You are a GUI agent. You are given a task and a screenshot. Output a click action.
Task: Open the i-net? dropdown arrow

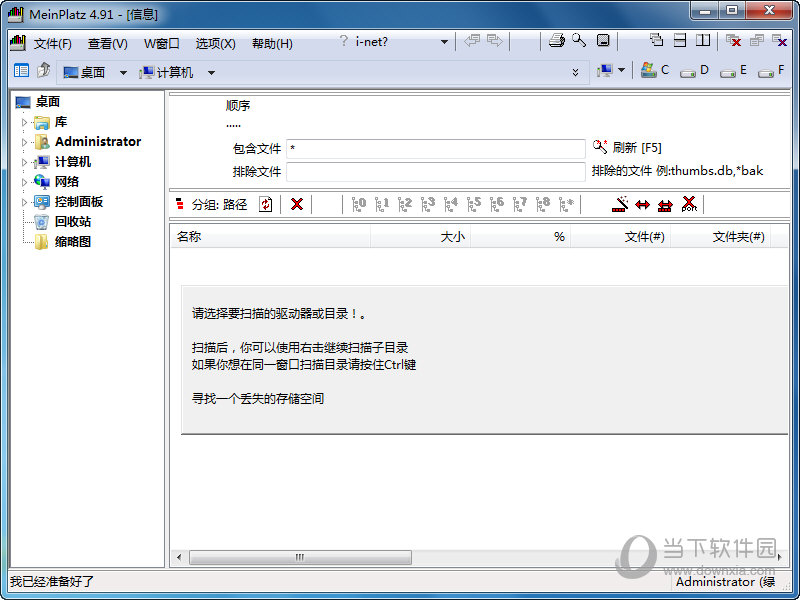point(444,42)
